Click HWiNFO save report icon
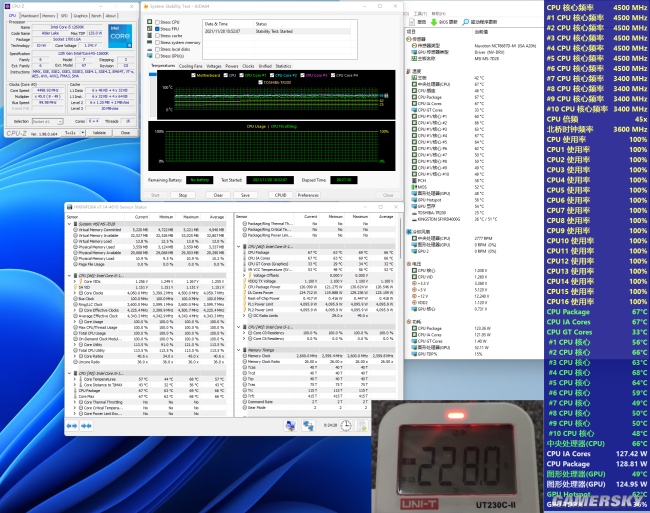 362,425
